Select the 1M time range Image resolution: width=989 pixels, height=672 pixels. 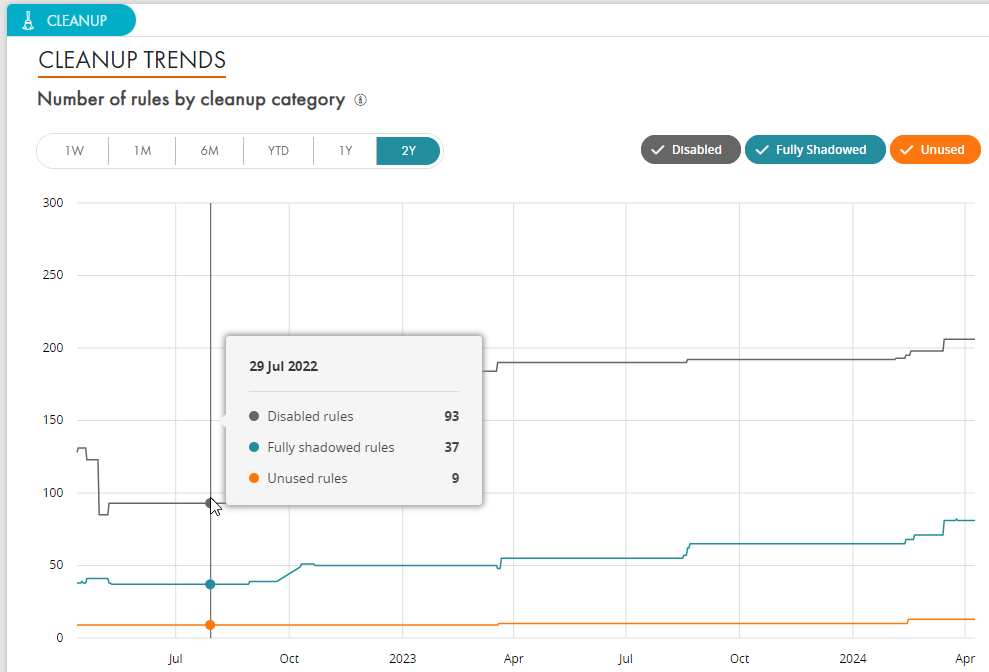tap(142, 151)
